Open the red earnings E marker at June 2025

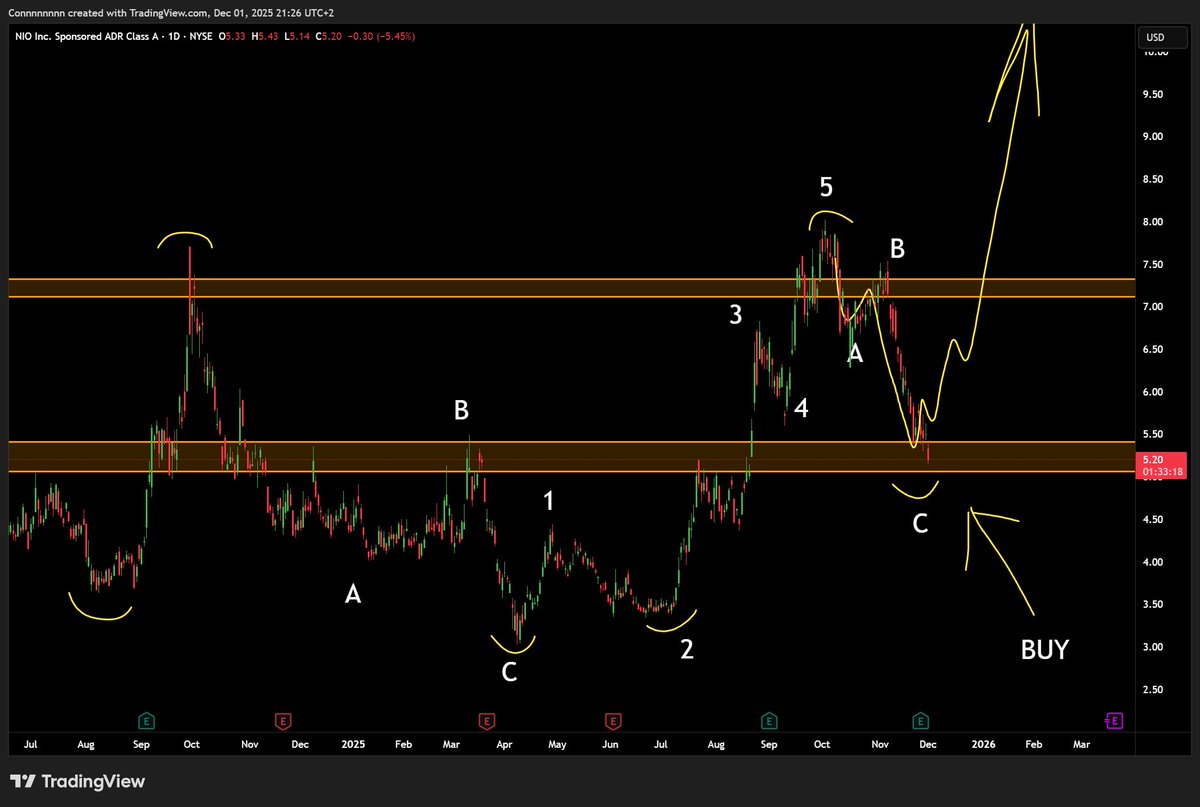tap(611, 720)
